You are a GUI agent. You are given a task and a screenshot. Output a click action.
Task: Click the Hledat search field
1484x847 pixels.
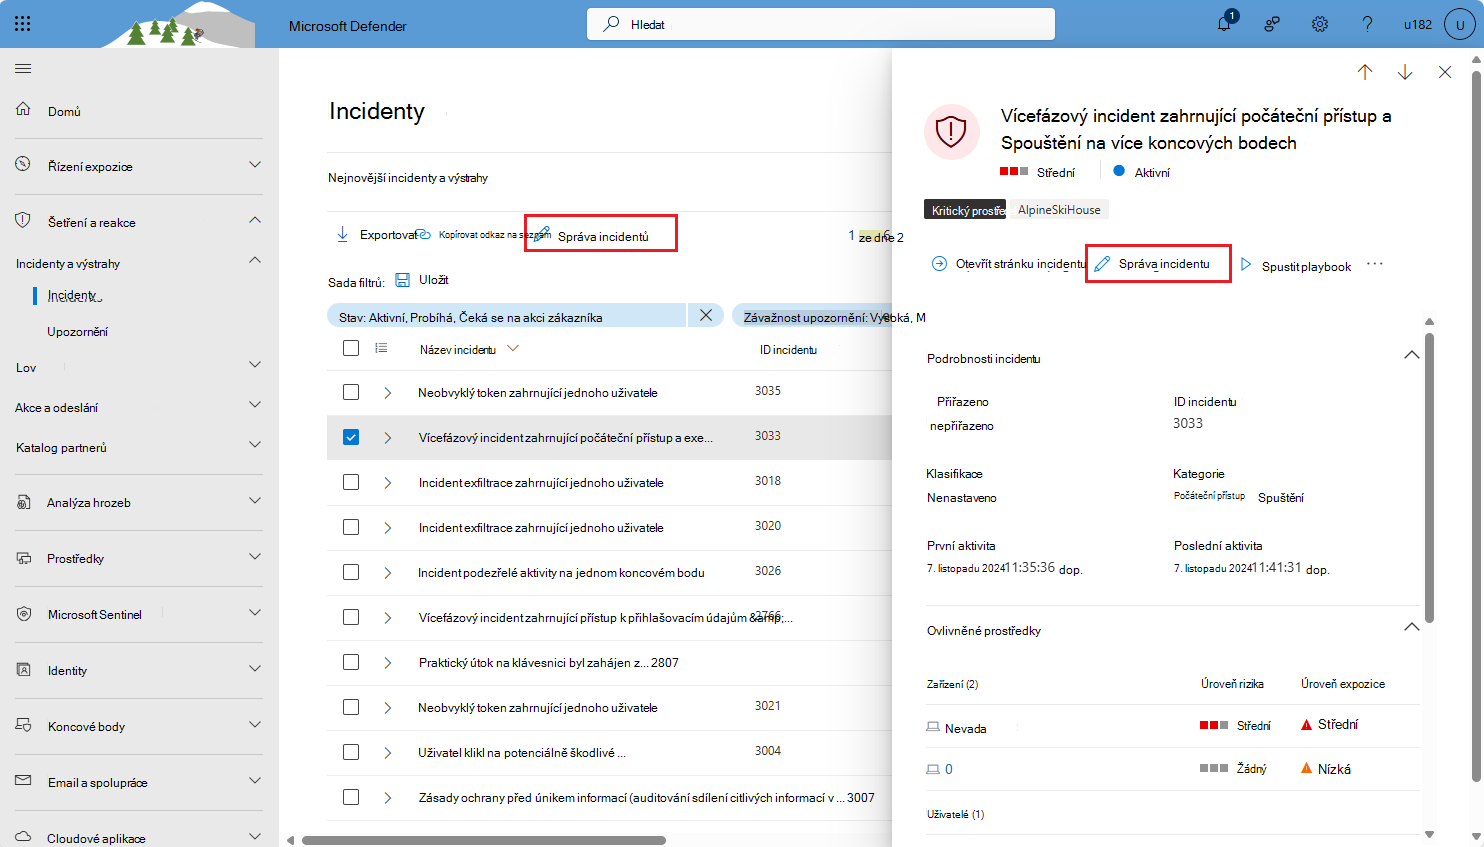tap(820, 23)
